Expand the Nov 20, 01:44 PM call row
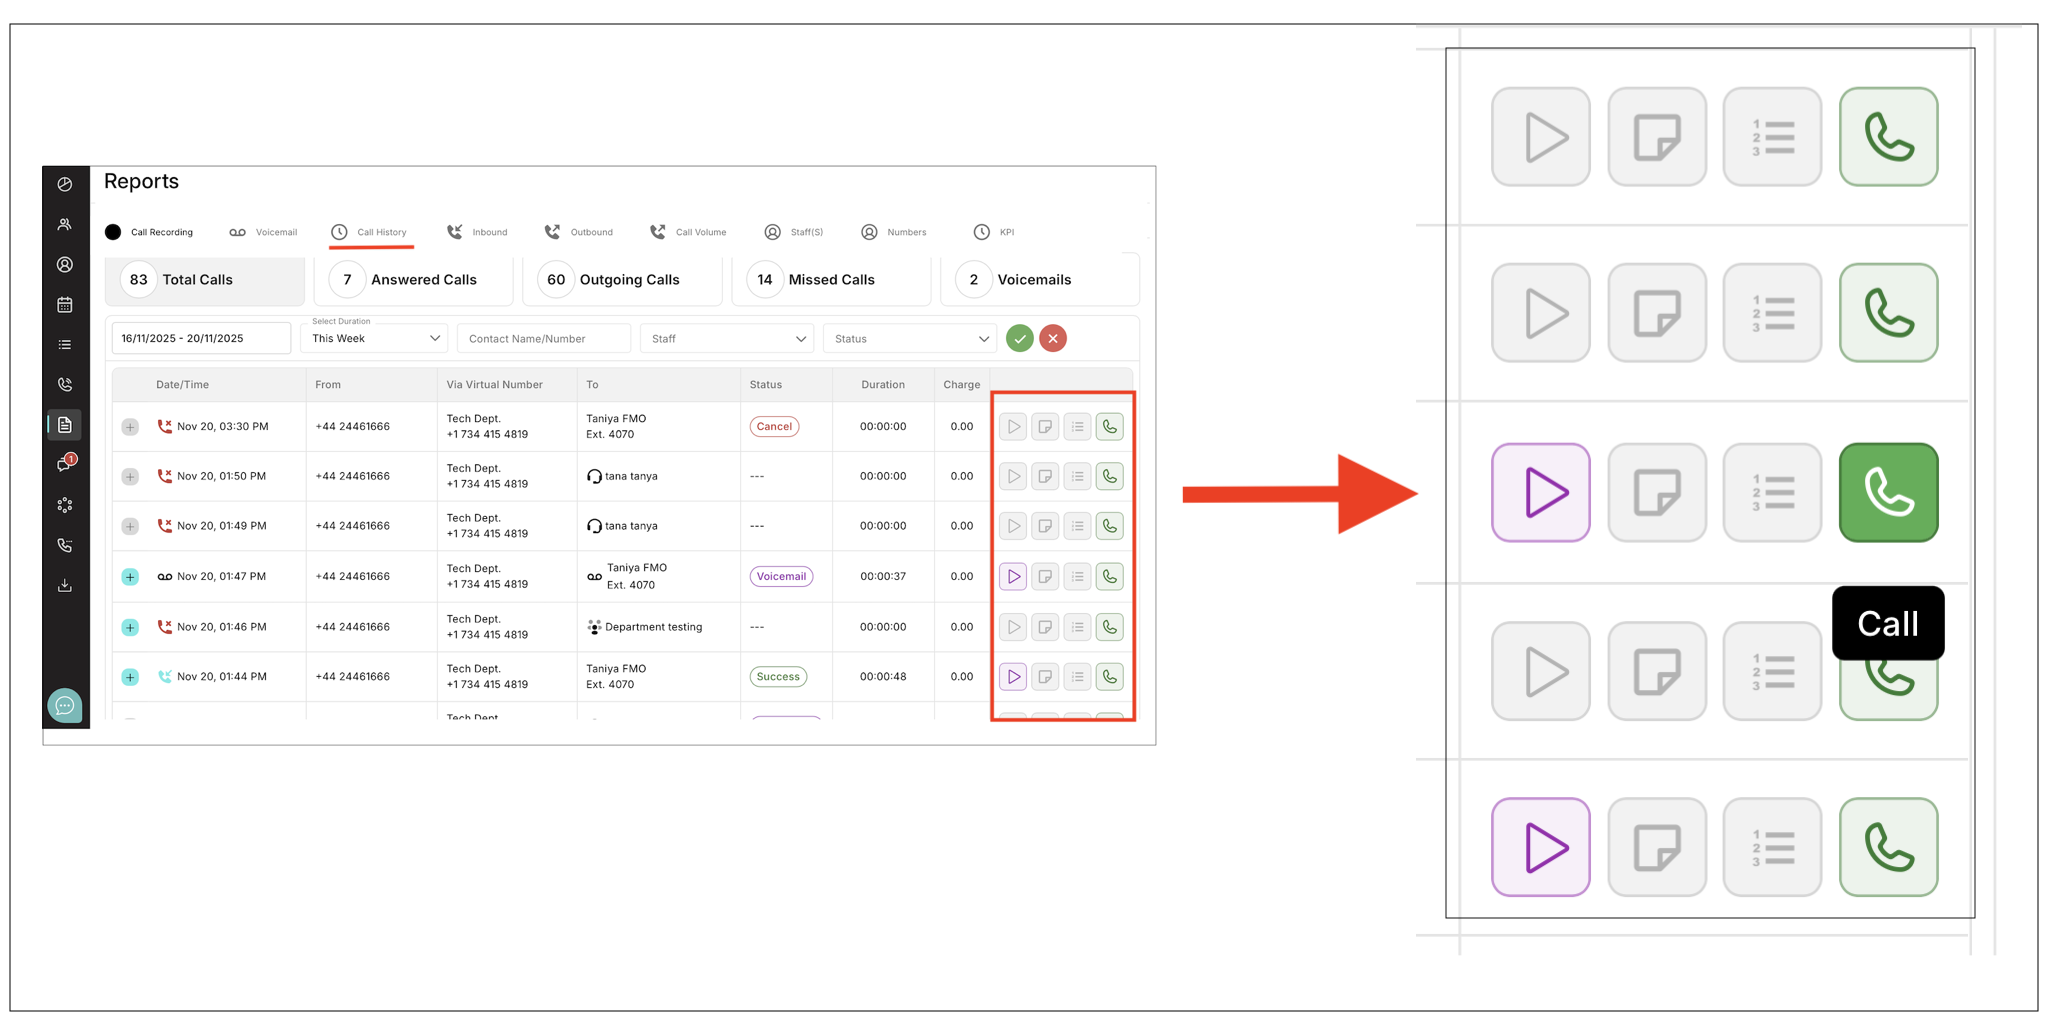Image resolution: width=2059 pixels, height=1034 pixels. pyautogui.click(x=130, y=677)
